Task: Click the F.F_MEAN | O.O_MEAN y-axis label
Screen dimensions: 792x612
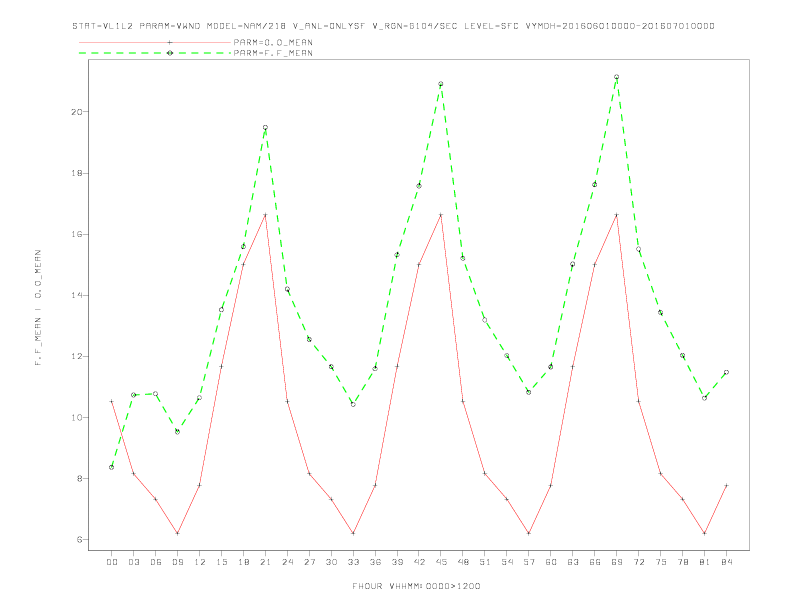Action: pyautogui.click(x=38, y=308)
